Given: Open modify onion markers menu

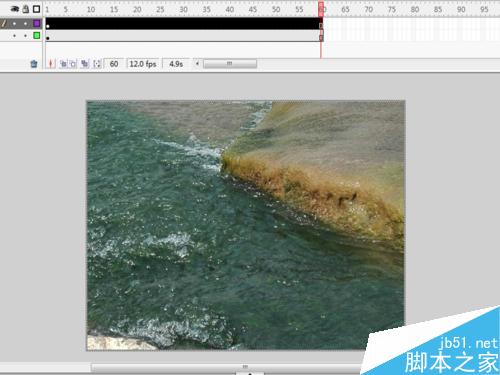Looking at the screenshot, I should click(x=97, y=64).
